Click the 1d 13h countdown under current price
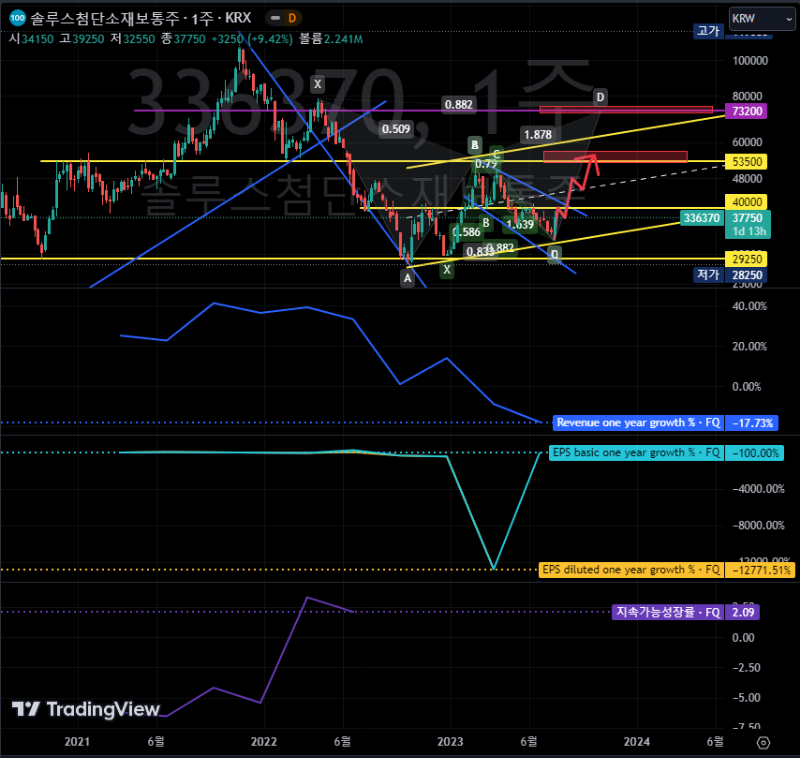 pyautogui.click(x=749, y=232)
